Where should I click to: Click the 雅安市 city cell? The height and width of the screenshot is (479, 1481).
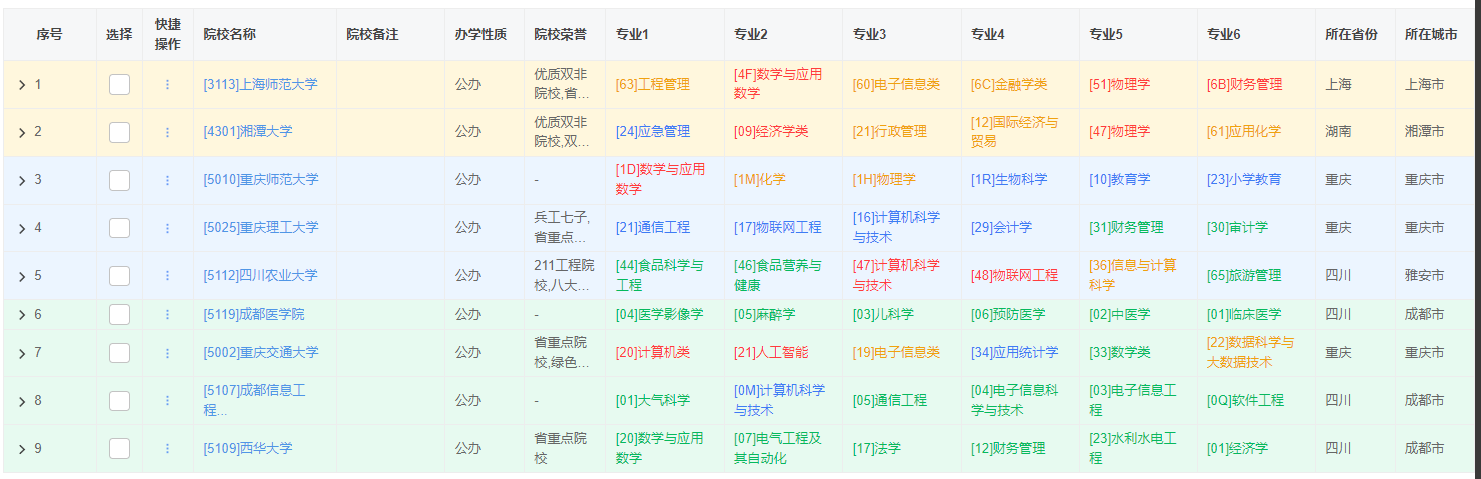coord(1425,276)
